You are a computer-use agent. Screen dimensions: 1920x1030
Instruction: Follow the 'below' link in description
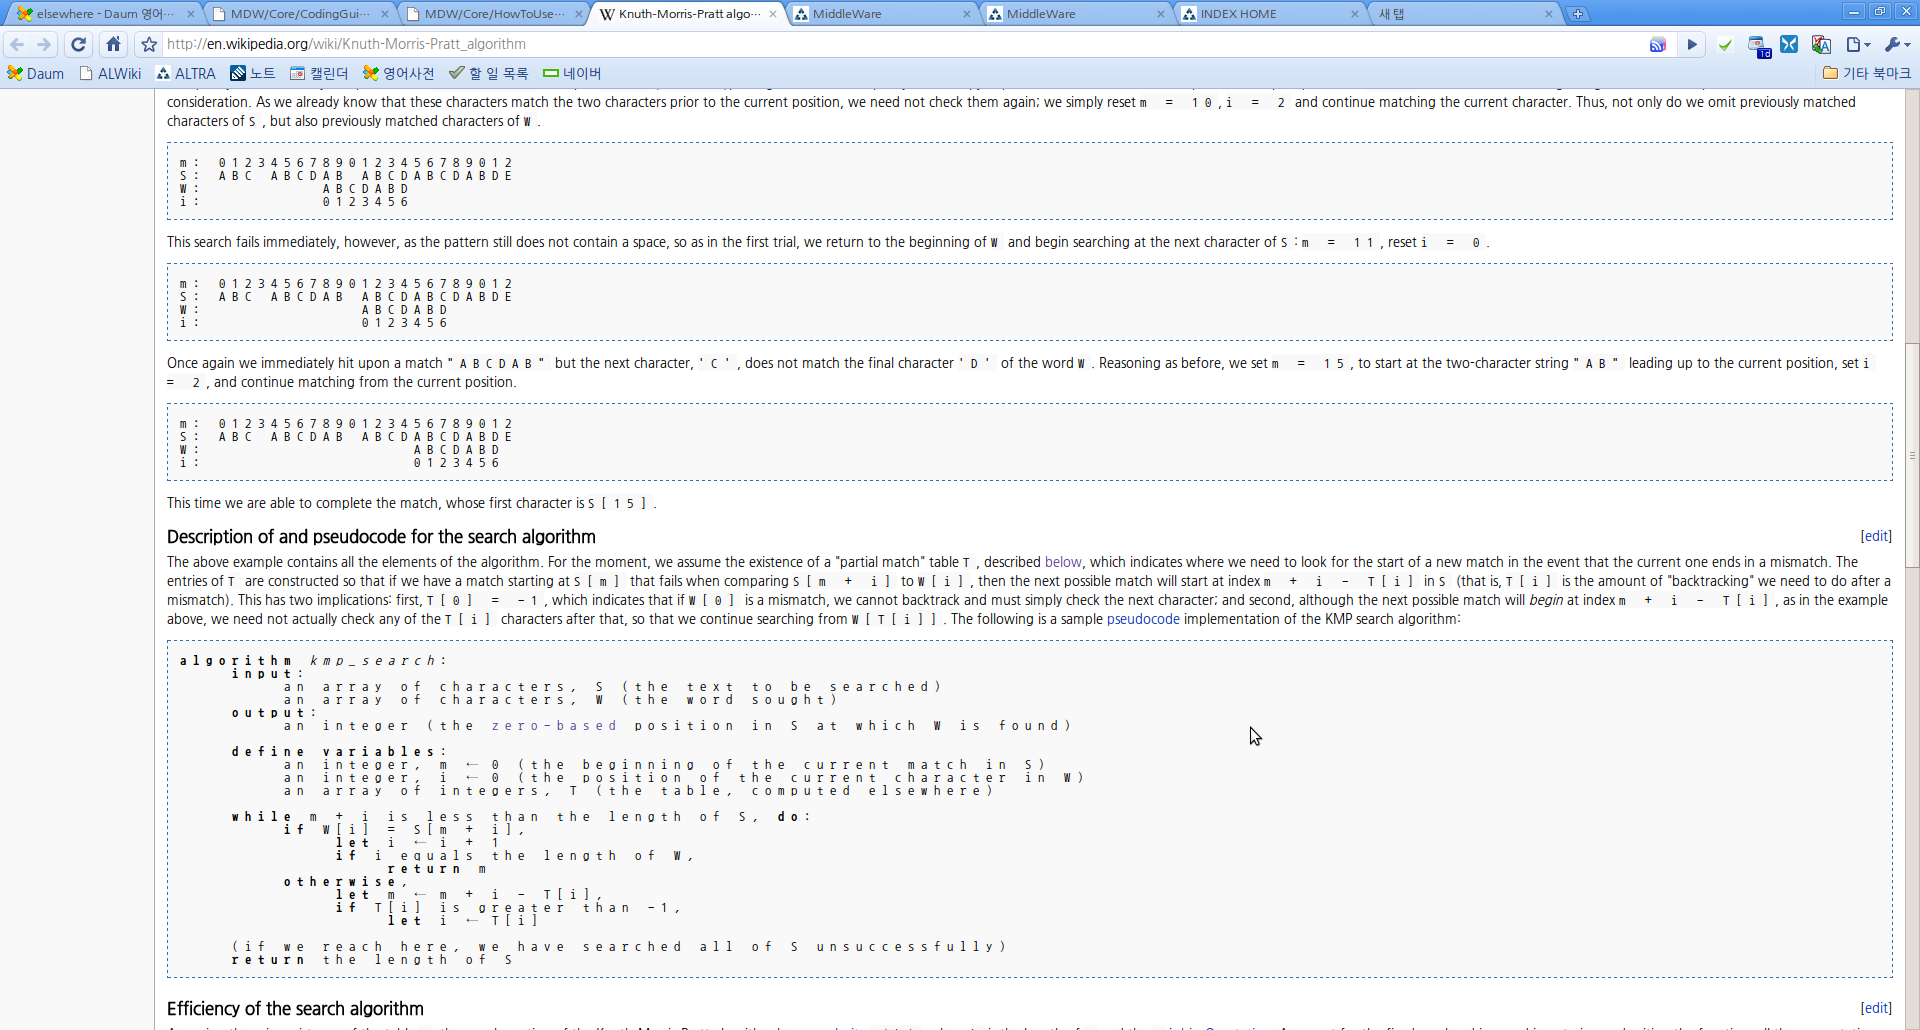pyautogui.click(x=1063, y=562)
